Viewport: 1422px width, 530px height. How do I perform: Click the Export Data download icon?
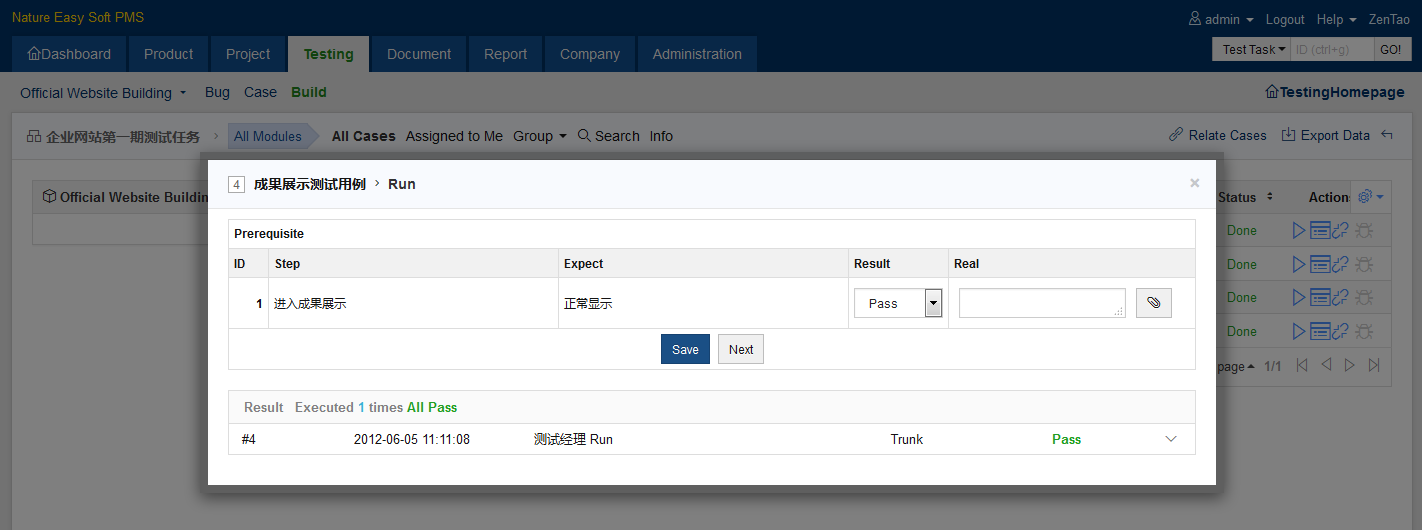1289,135
